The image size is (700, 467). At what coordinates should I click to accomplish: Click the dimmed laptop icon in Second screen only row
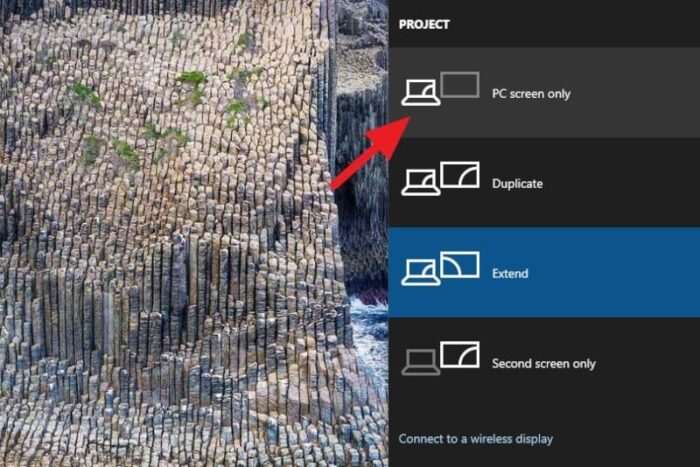click(421, 363)
